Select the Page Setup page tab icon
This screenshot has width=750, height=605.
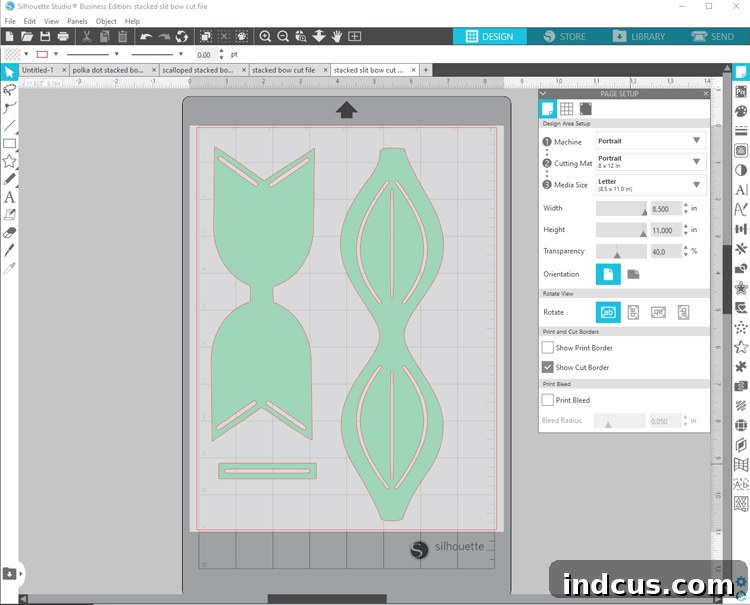[x=548, y=109]
